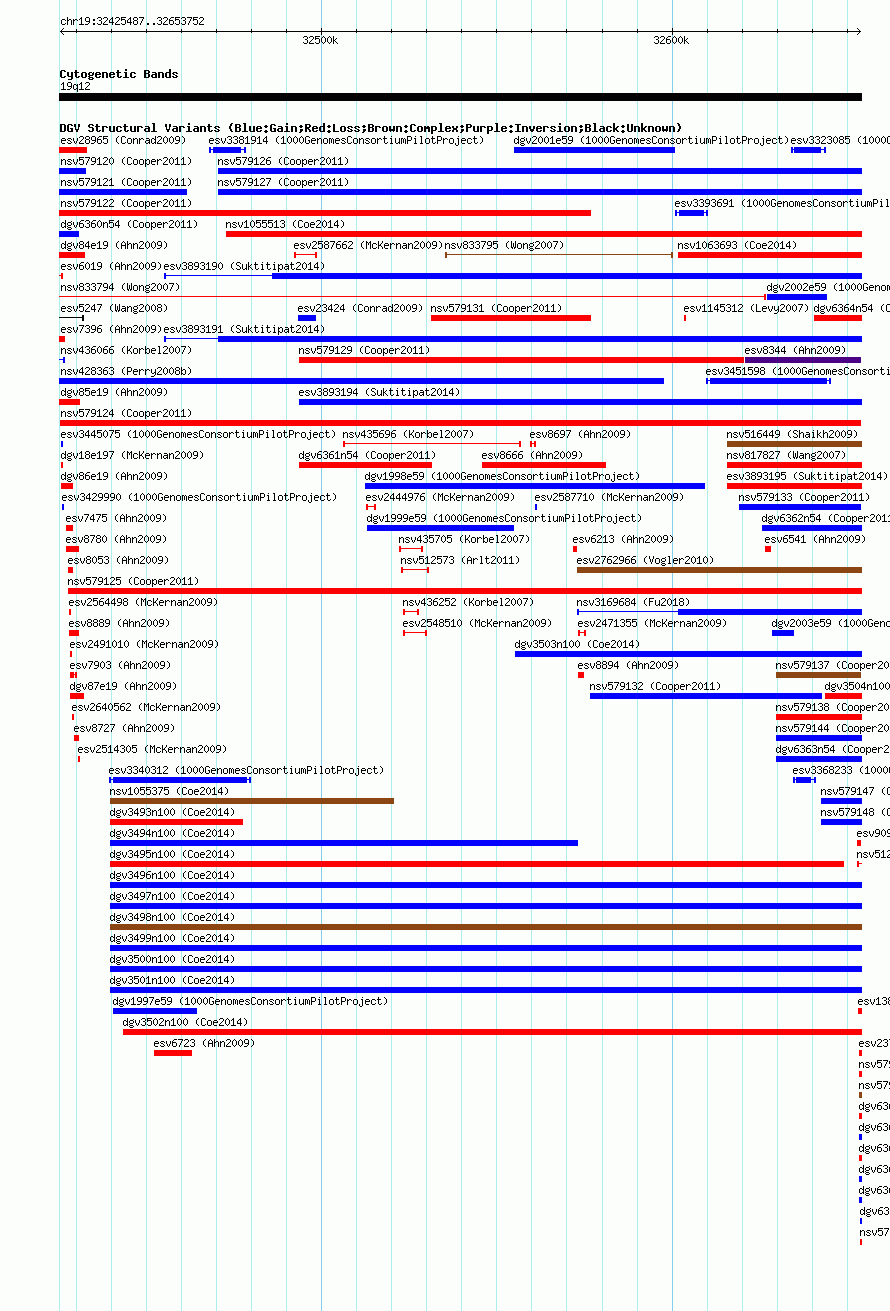
Task: Click the 32600k ruler tick label
Action: pos(671,41)
